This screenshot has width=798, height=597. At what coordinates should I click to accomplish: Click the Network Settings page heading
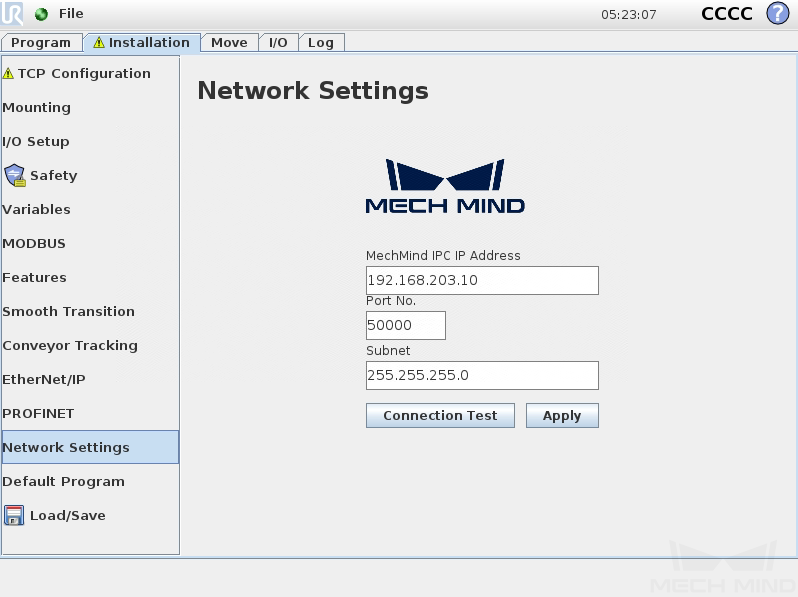[x=312, y=91]
